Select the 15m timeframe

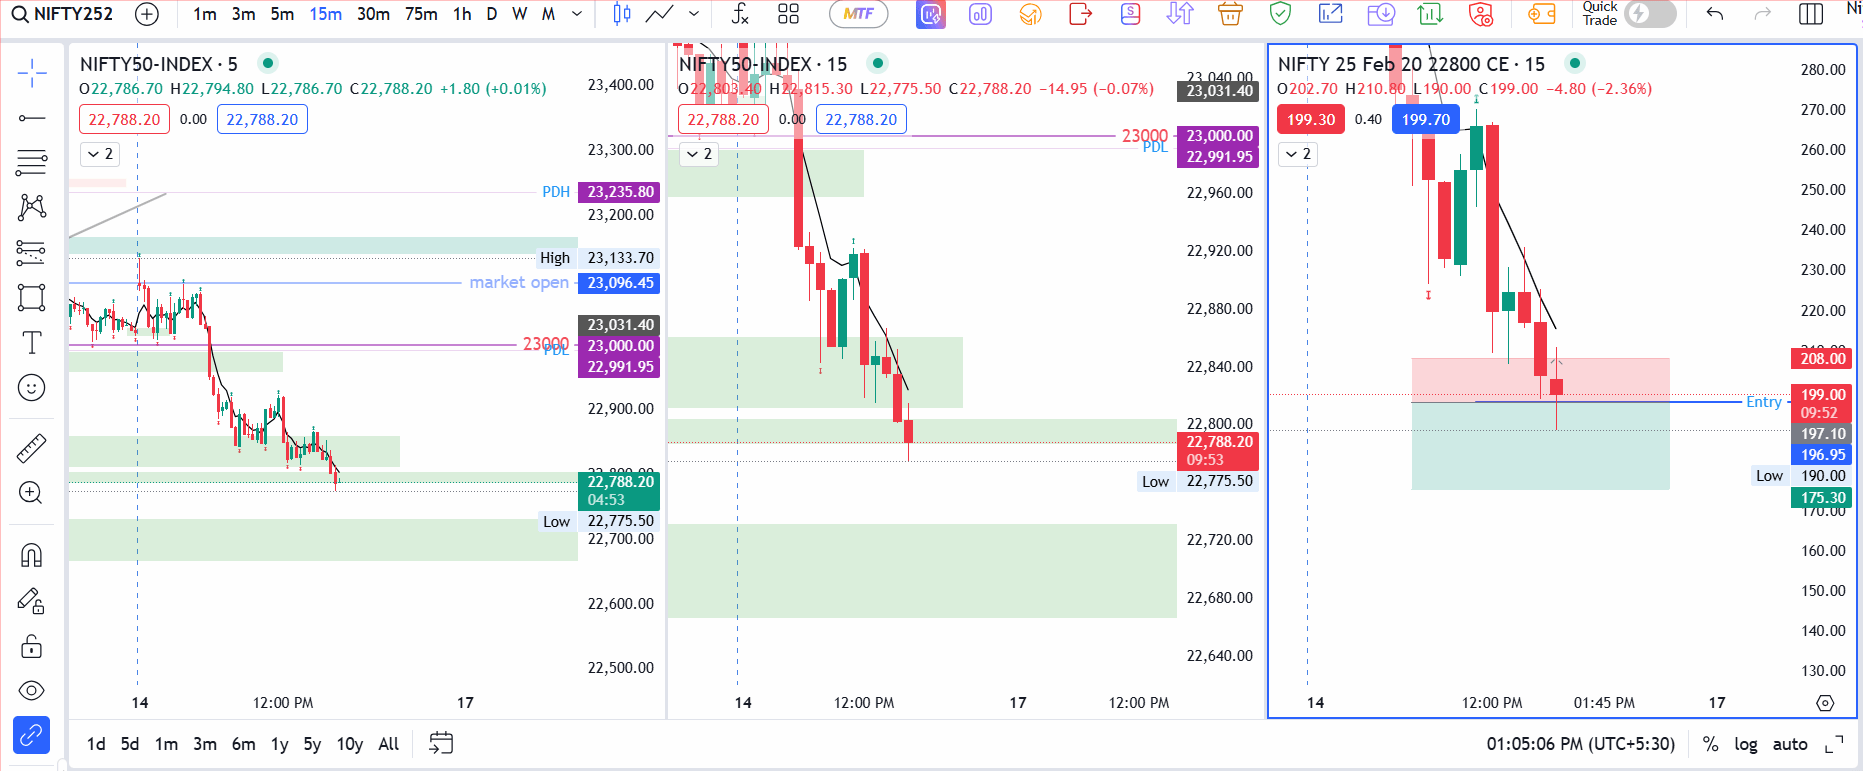[x=326, y=14]
